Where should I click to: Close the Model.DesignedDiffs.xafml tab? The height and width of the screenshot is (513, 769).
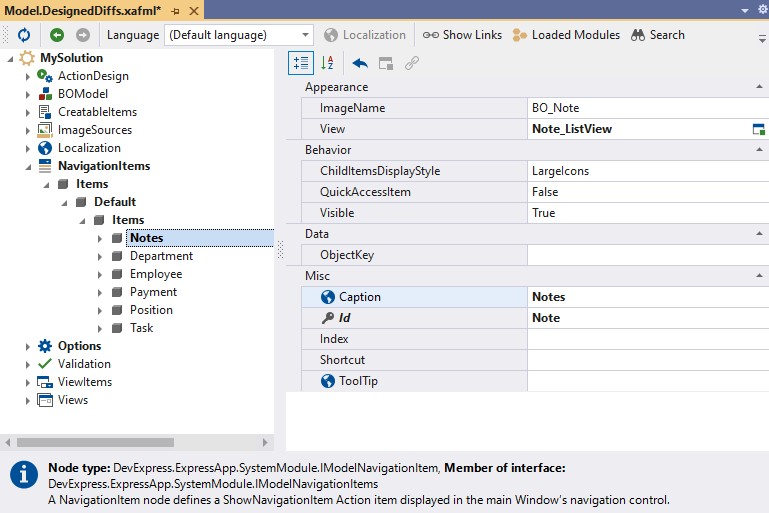click(194, 11)
